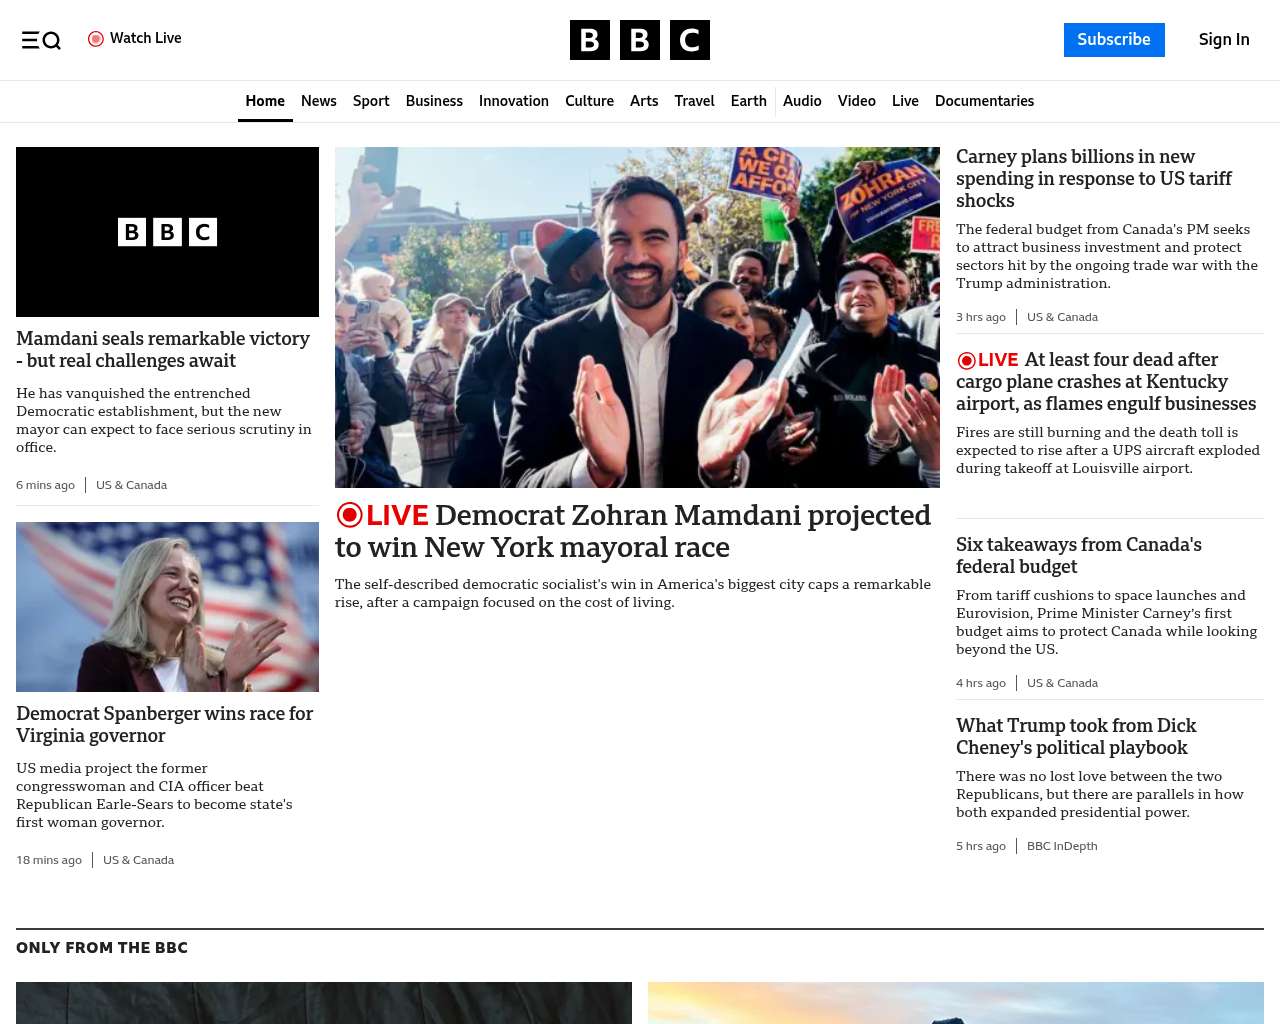
Task: Click the red Watch Live icon
Action: [96, 39]
